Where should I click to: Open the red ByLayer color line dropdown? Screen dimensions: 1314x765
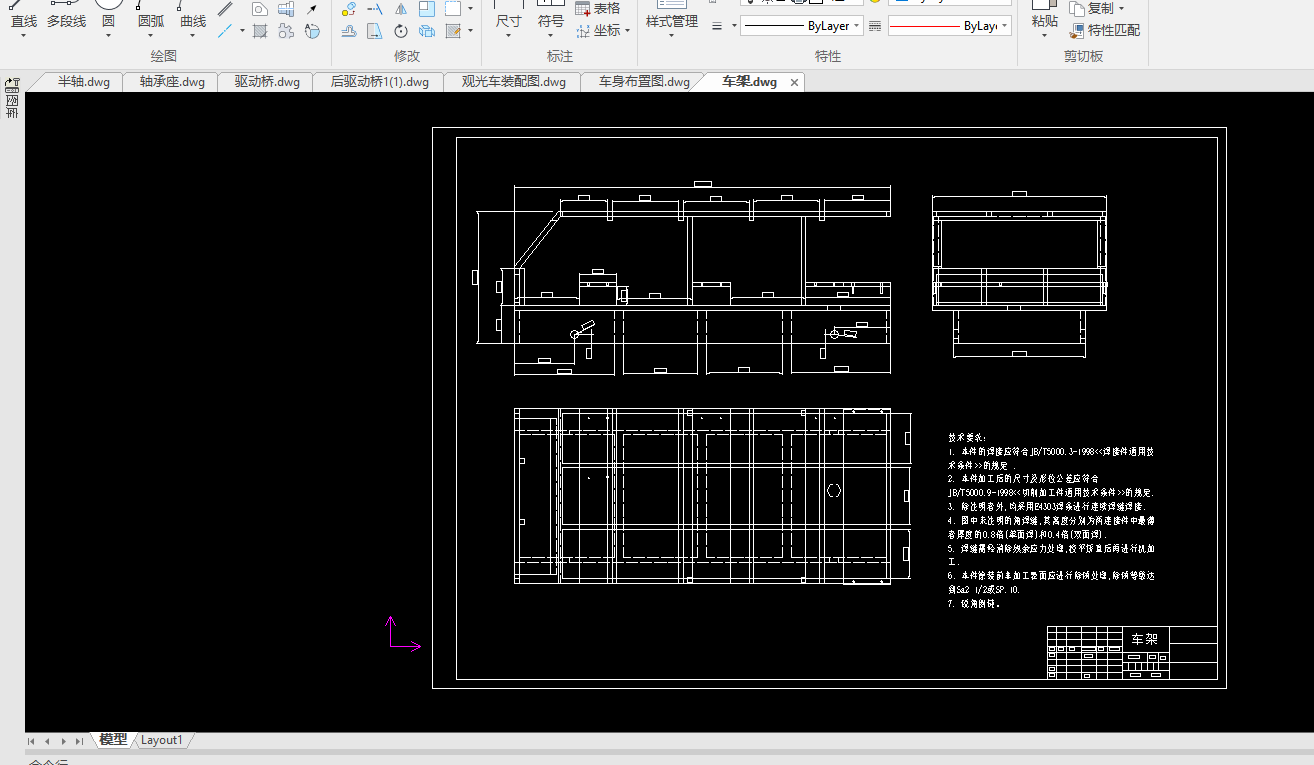(x=1005, y=27)
